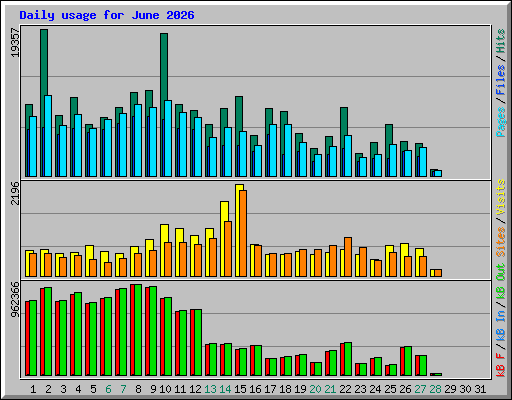The height and width of the screenshot is (400, 512).
Task: Click the 'Sites' legend label
Action: (501, 242)
